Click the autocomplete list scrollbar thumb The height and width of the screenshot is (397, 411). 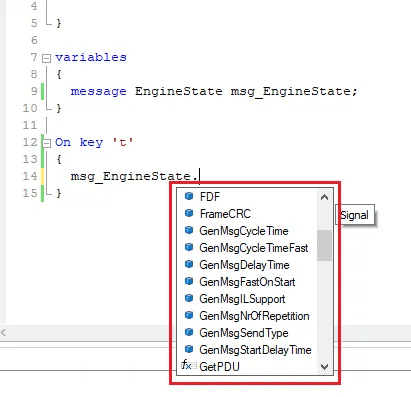(x=324, y=245)
